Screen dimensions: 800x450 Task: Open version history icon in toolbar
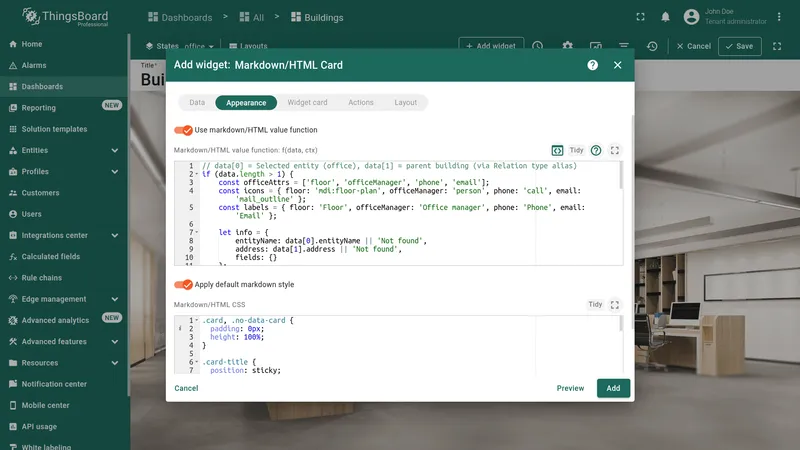tap(652, 46)
